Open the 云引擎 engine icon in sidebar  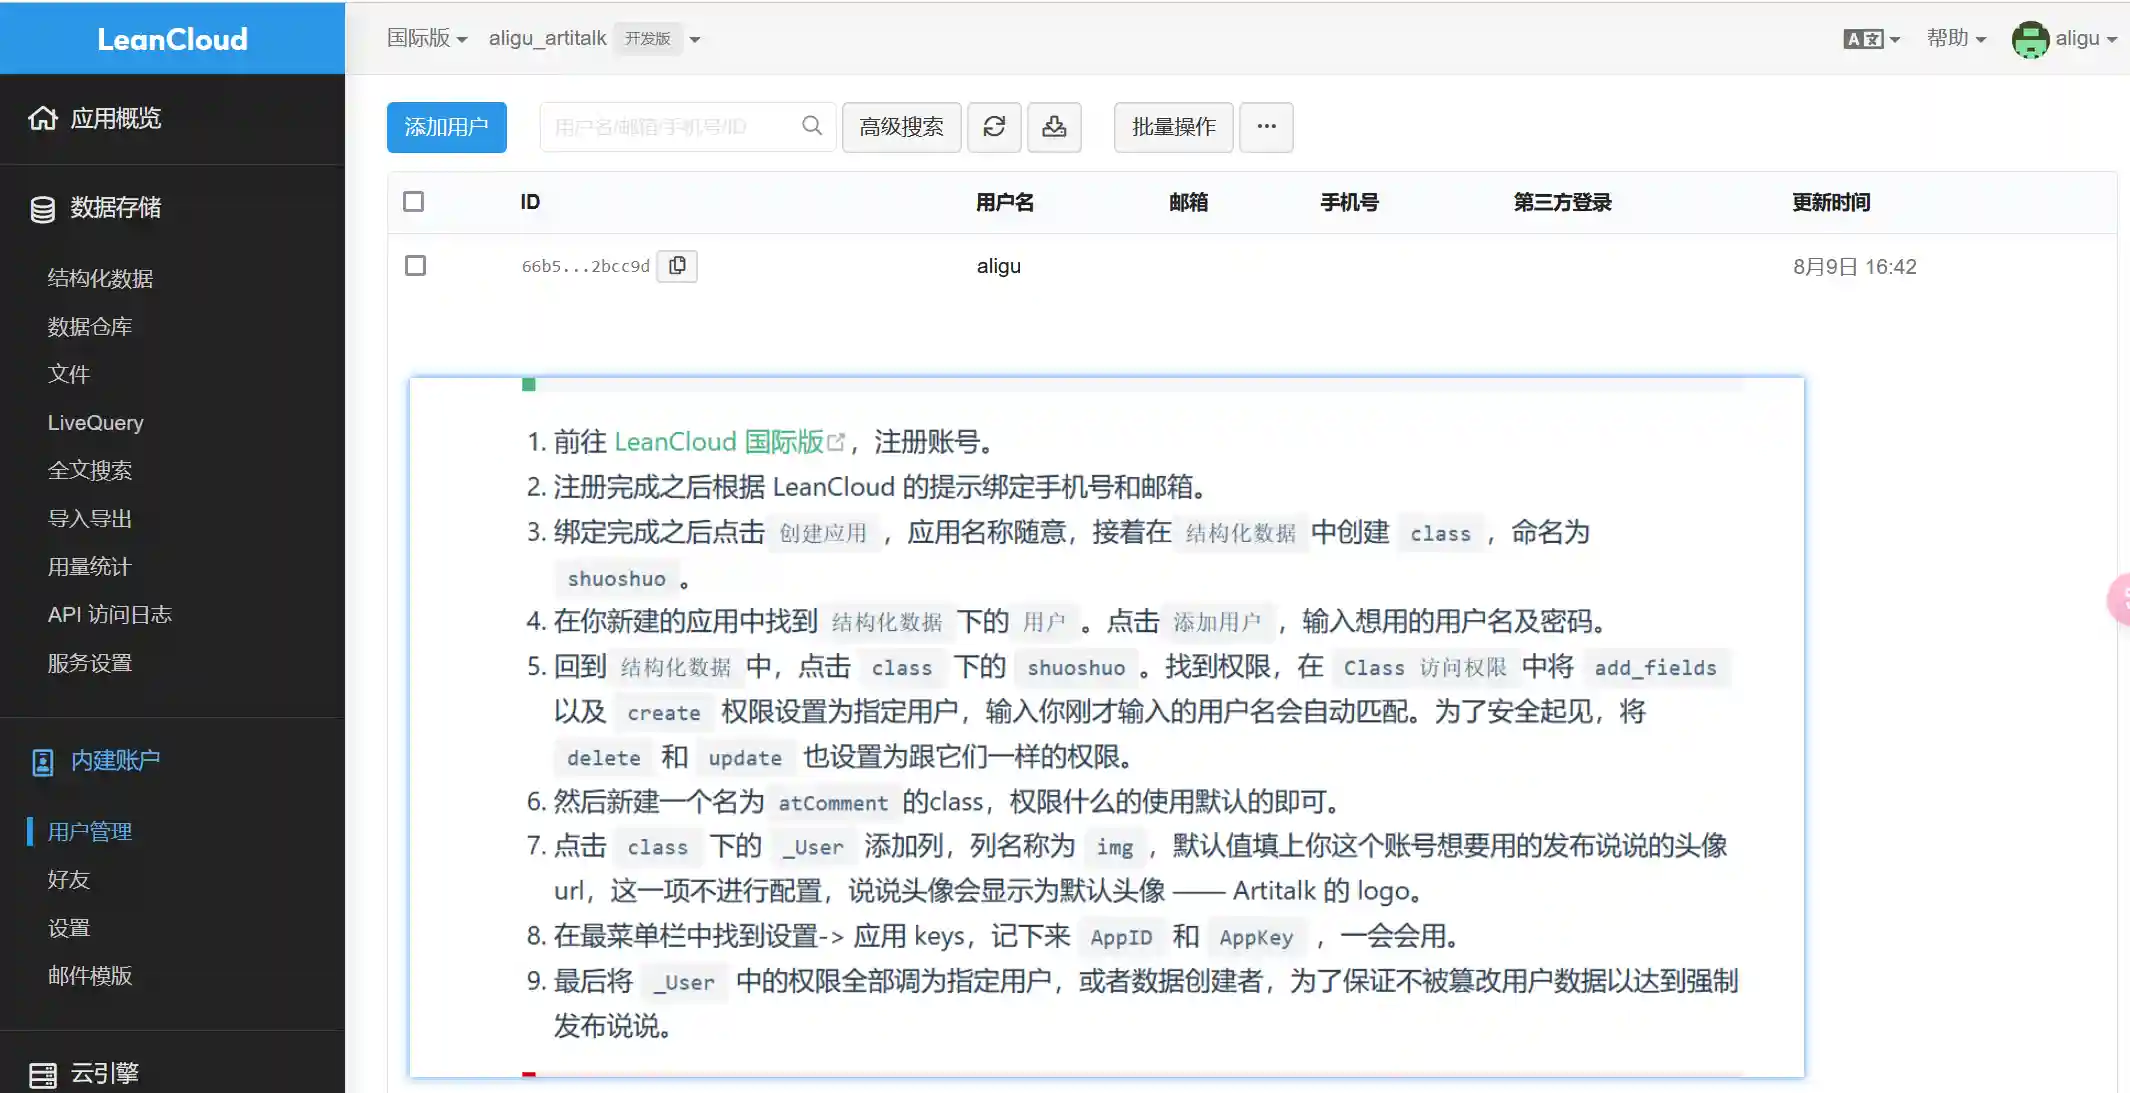point(43,1073)
